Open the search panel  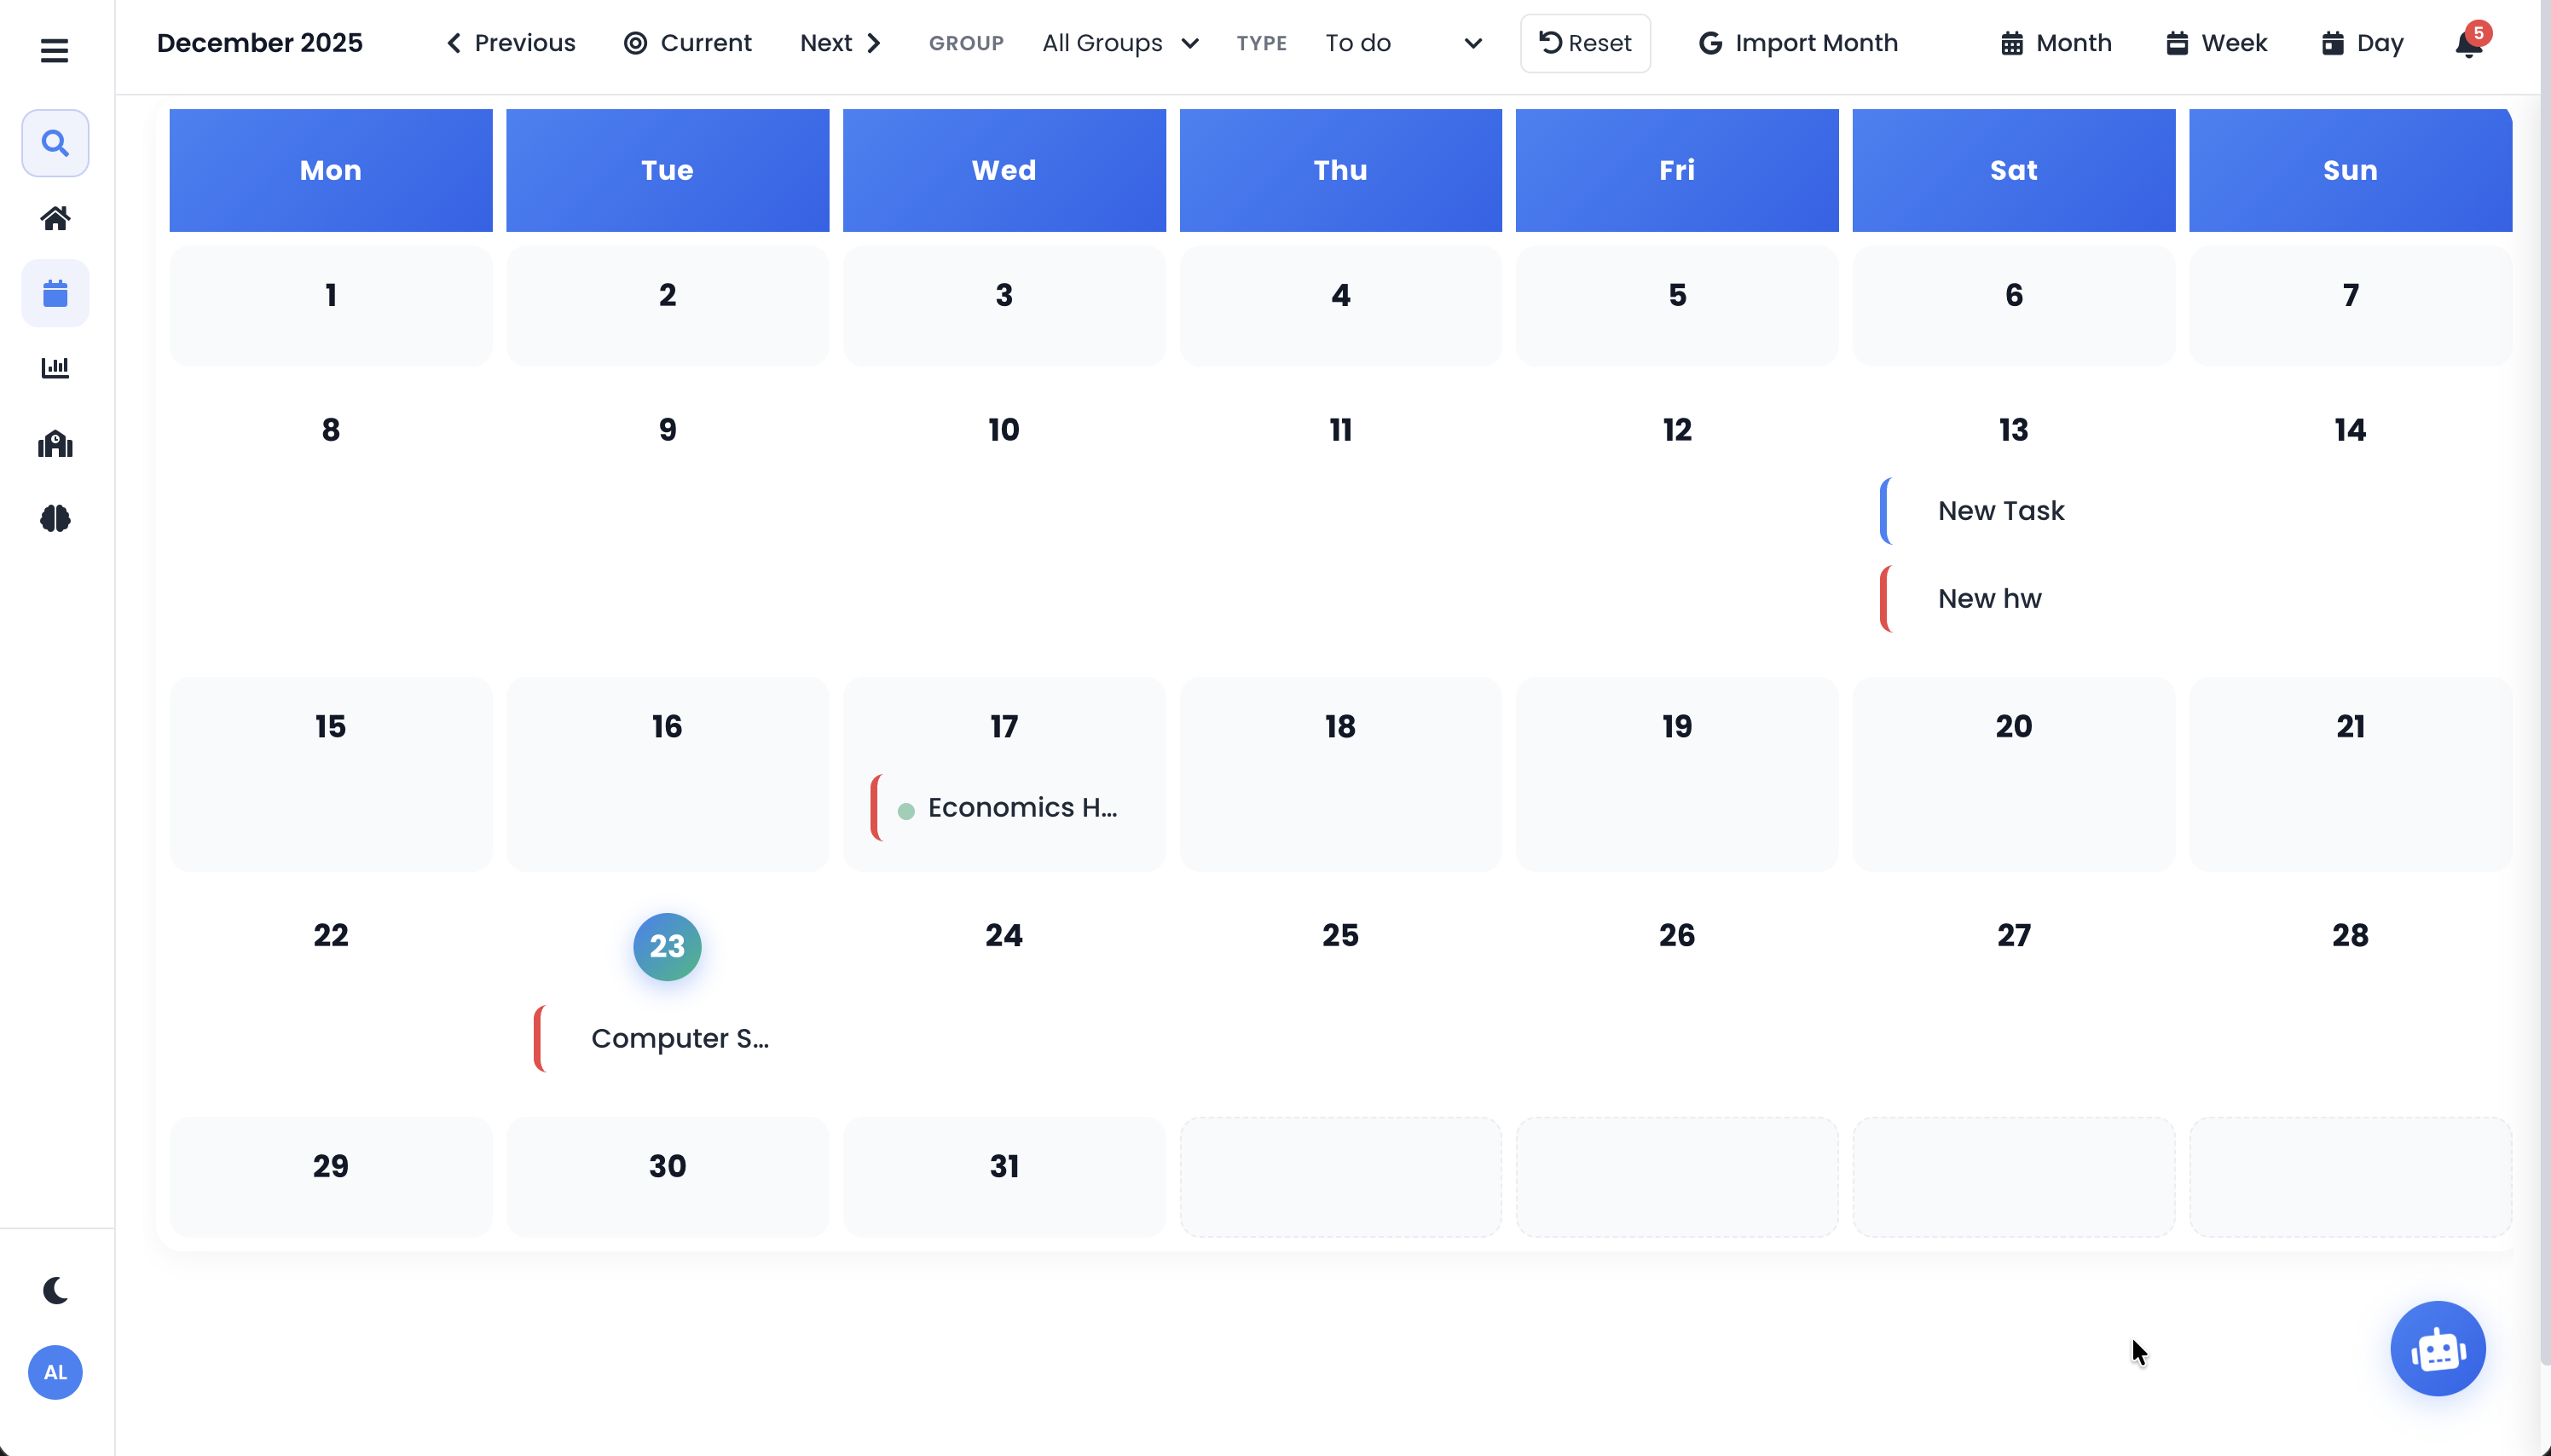(55, 143)
